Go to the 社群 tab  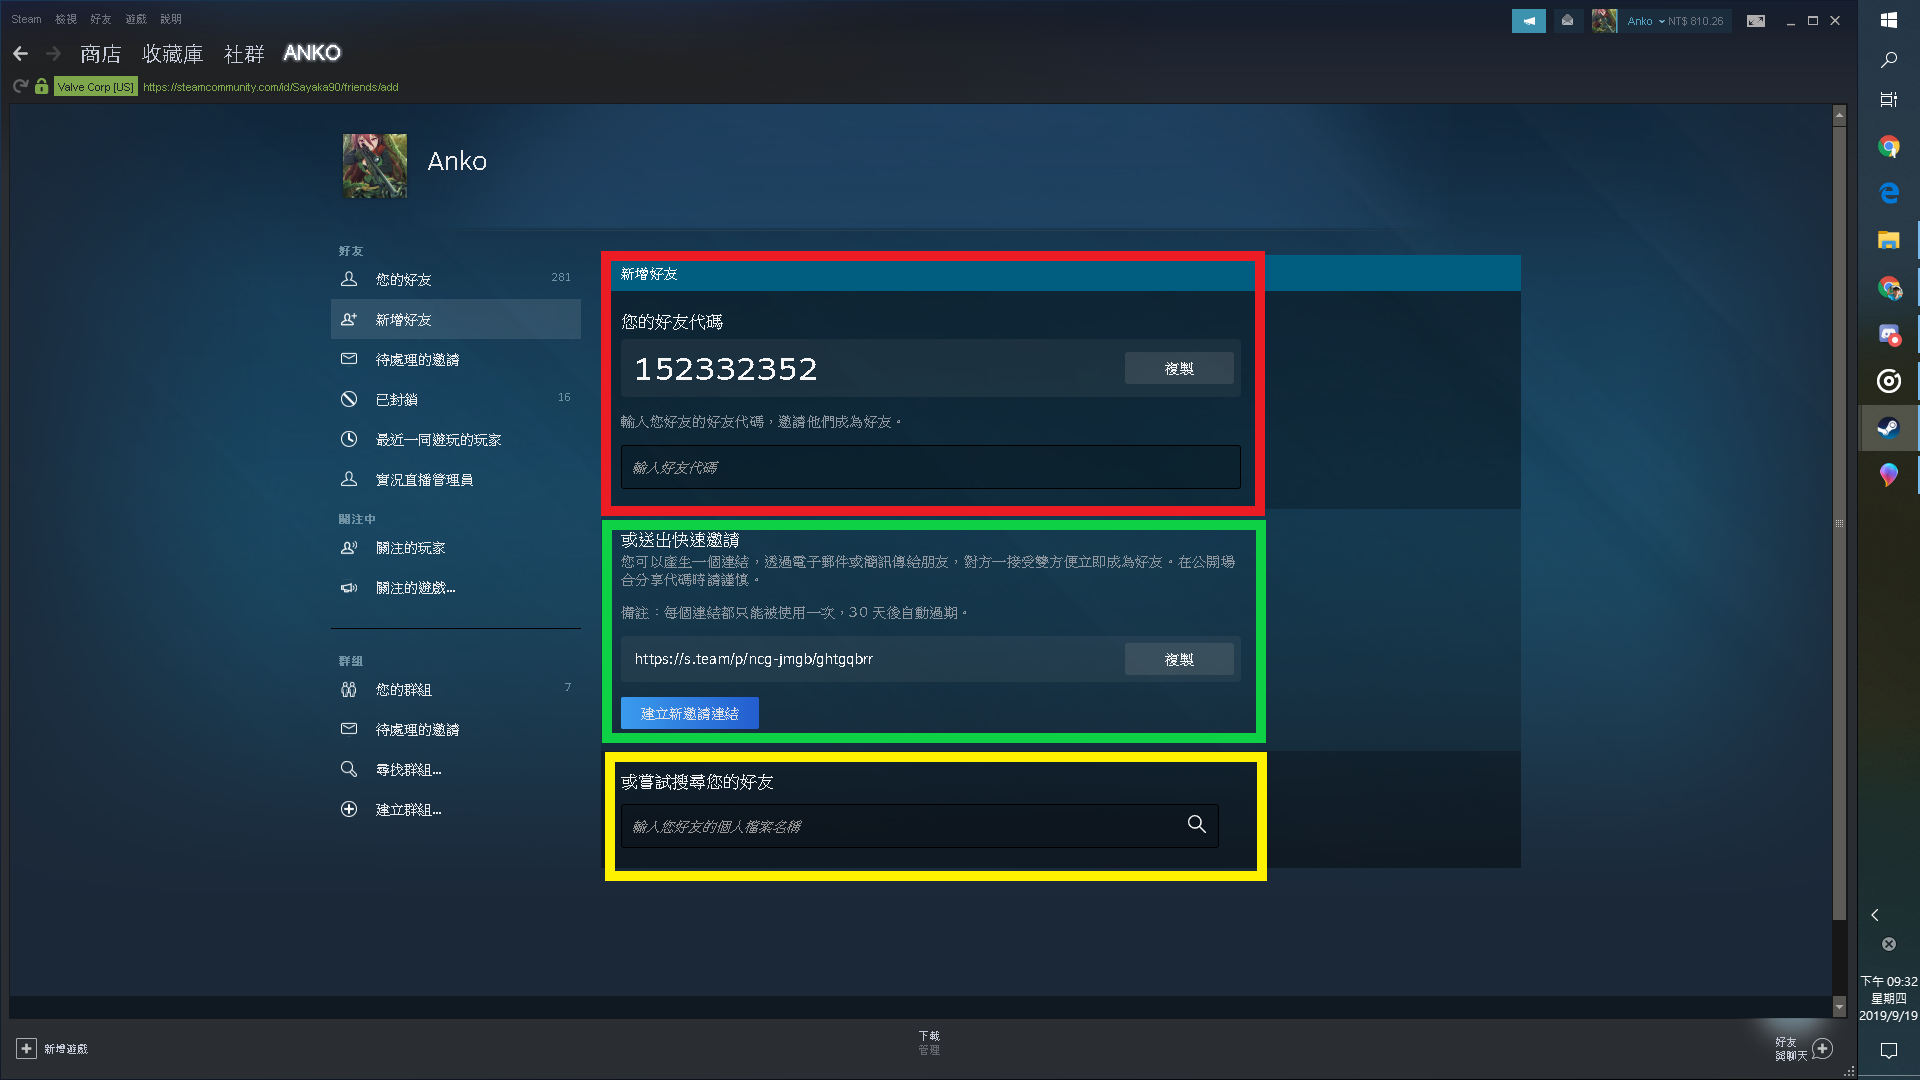point(244,53)
